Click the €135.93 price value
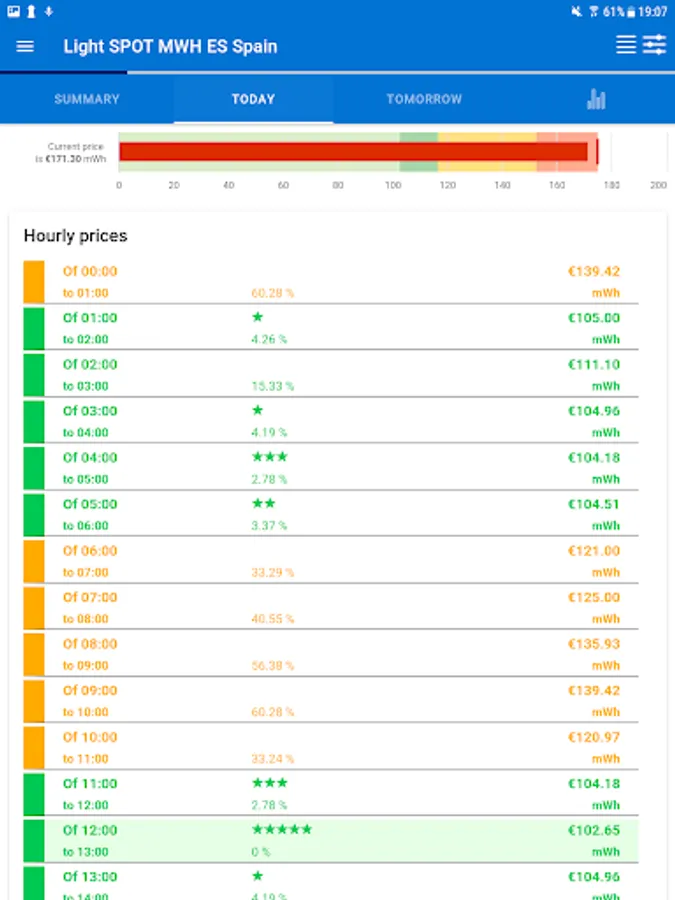The height and width of the screenshot is (900, 675). click(593, 644)
